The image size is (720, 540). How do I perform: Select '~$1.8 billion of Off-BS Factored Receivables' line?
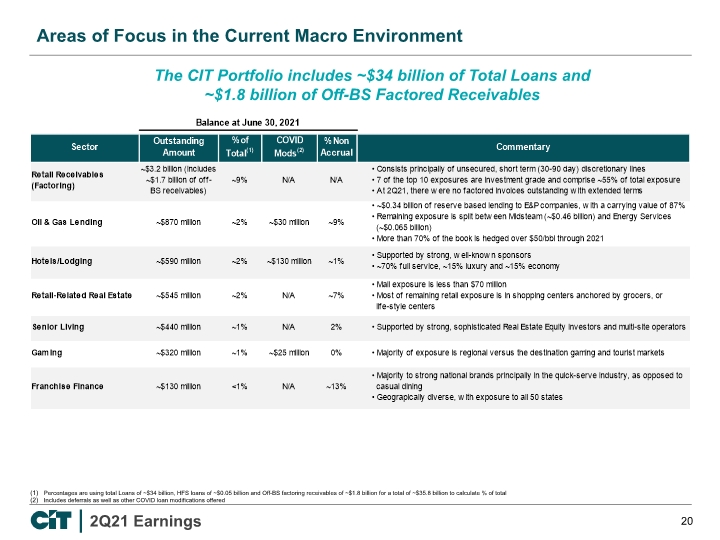pyautogui.click(x=372, y=95)
